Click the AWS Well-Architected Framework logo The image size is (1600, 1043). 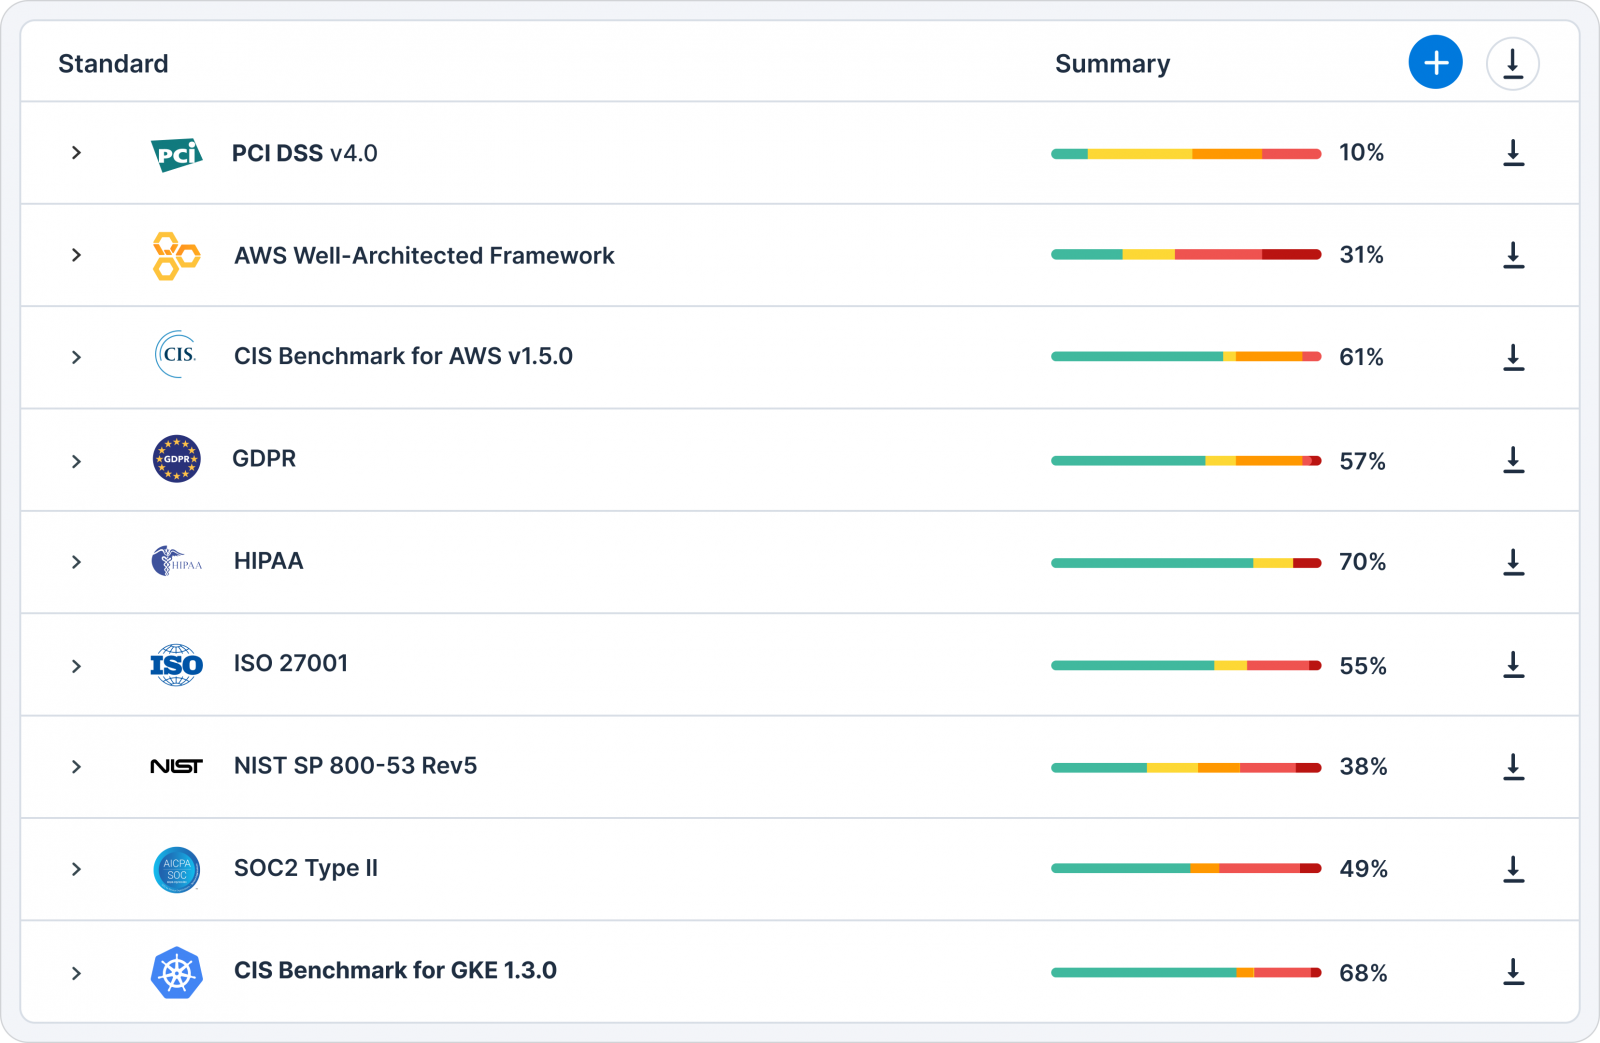176,256
